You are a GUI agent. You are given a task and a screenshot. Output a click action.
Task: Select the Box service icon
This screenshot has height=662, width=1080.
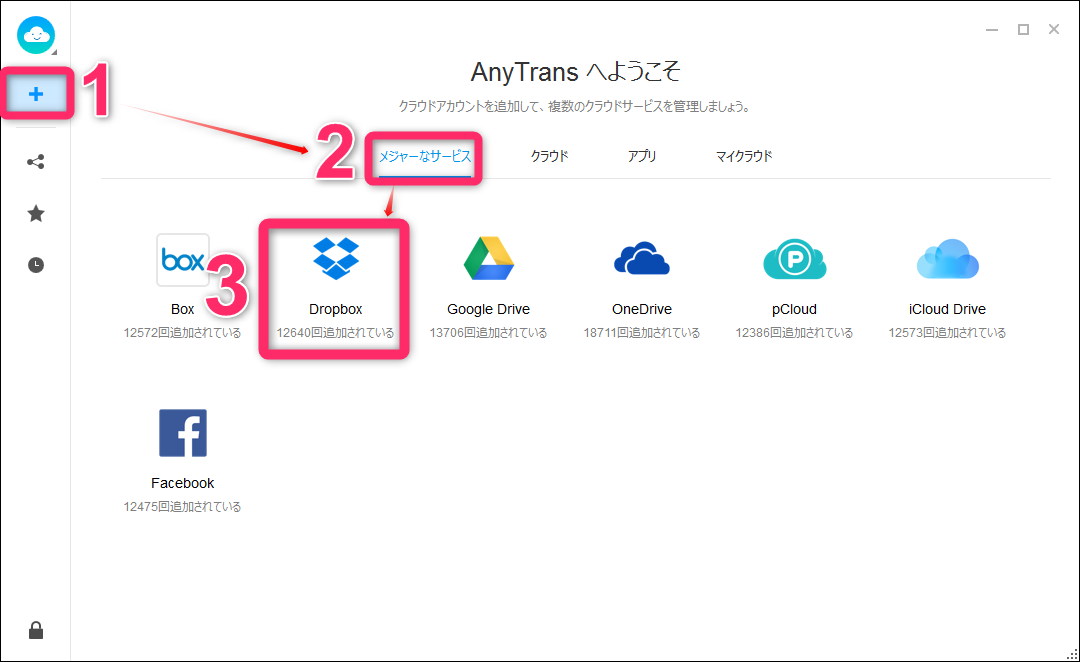click(183, 260)
